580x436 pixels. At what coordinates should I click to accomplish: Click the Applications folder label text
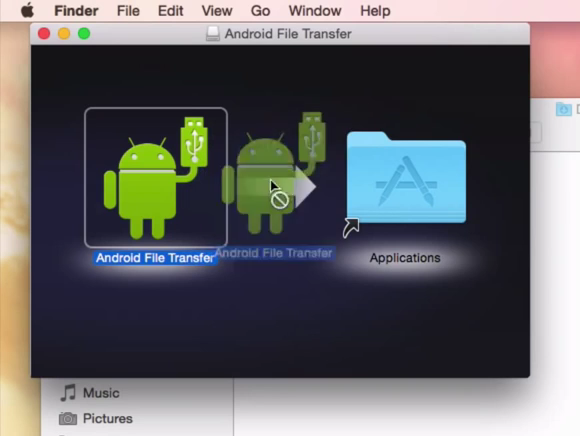[405, 258]
